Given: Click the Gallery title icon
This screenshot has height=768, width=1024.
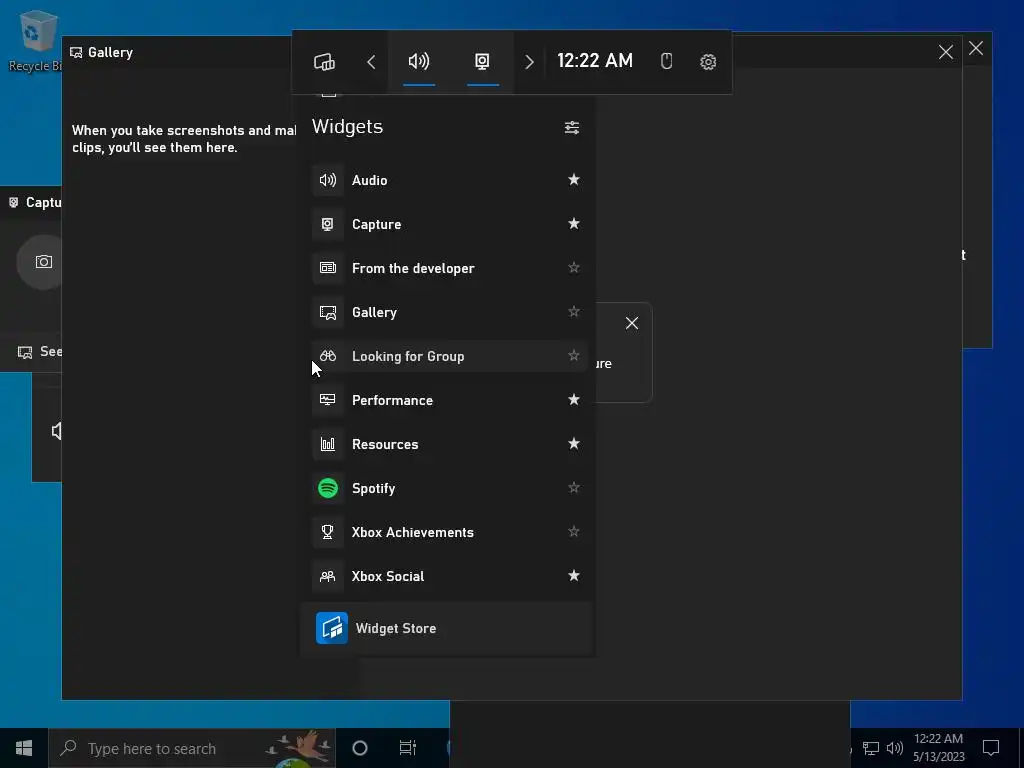Looking at the screenshot, I should pos(76,52).
